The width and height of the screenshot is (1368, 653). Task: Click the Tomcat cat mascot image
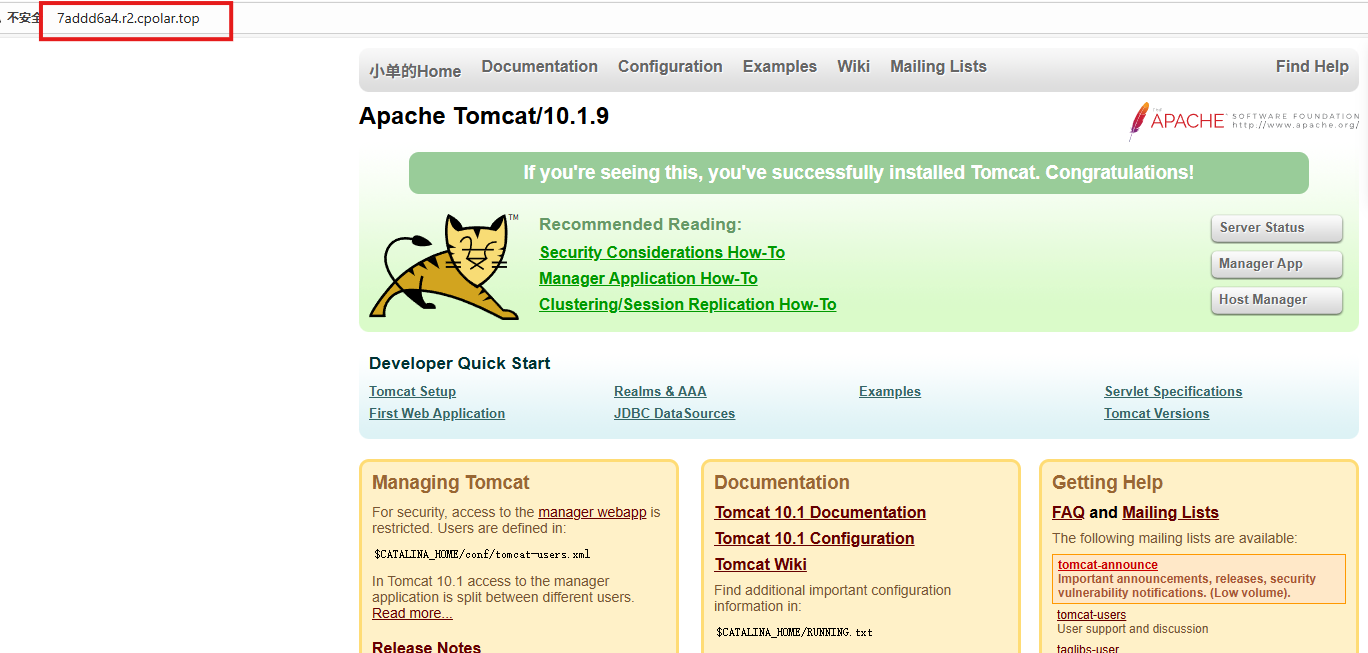pos(444,267)
